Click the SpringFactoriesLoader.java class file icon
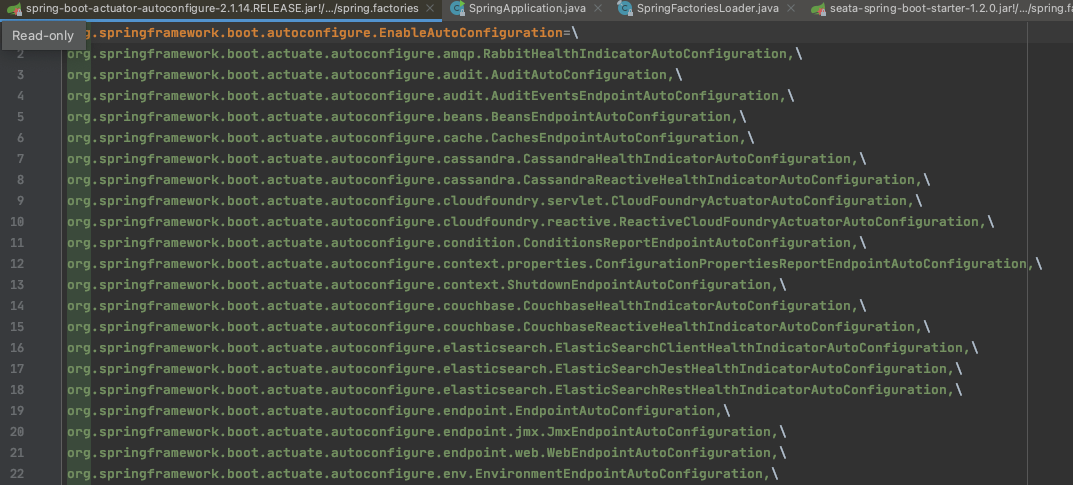The height and width of the screenshot is (485, 1073). click(625, 9)
